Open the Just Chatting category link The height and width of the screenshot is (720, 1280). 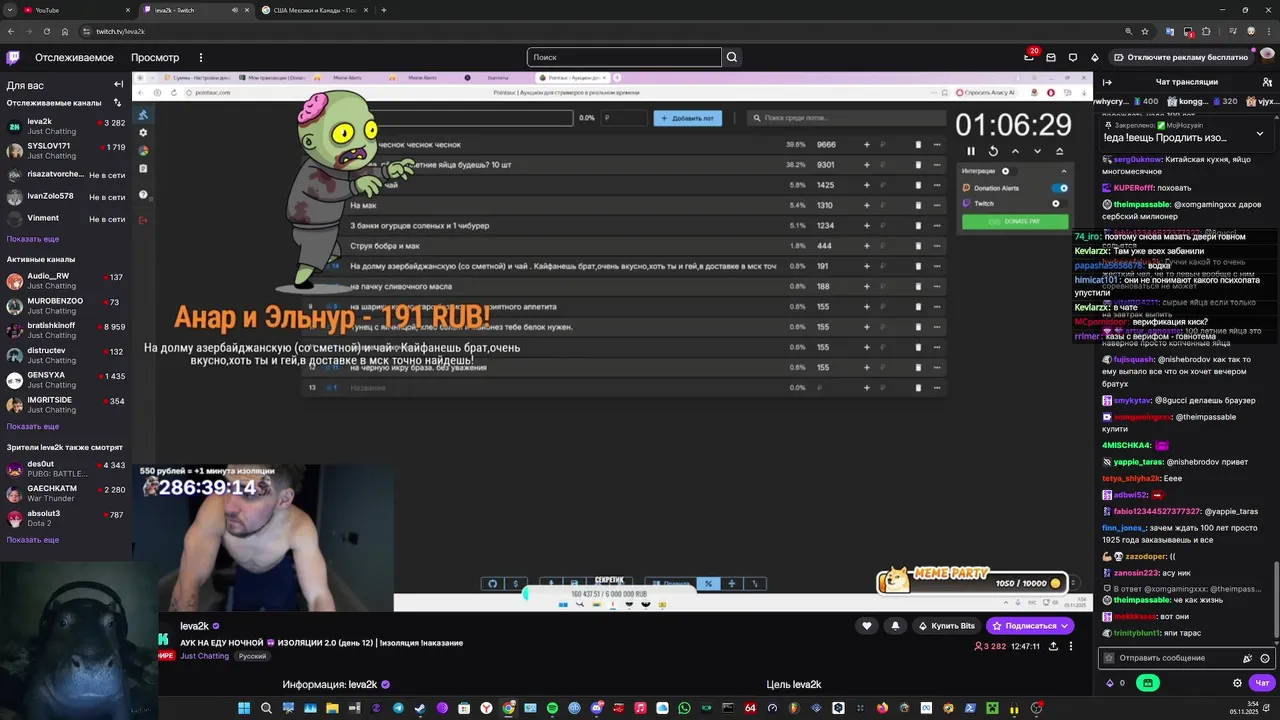(x=205, y=656)
